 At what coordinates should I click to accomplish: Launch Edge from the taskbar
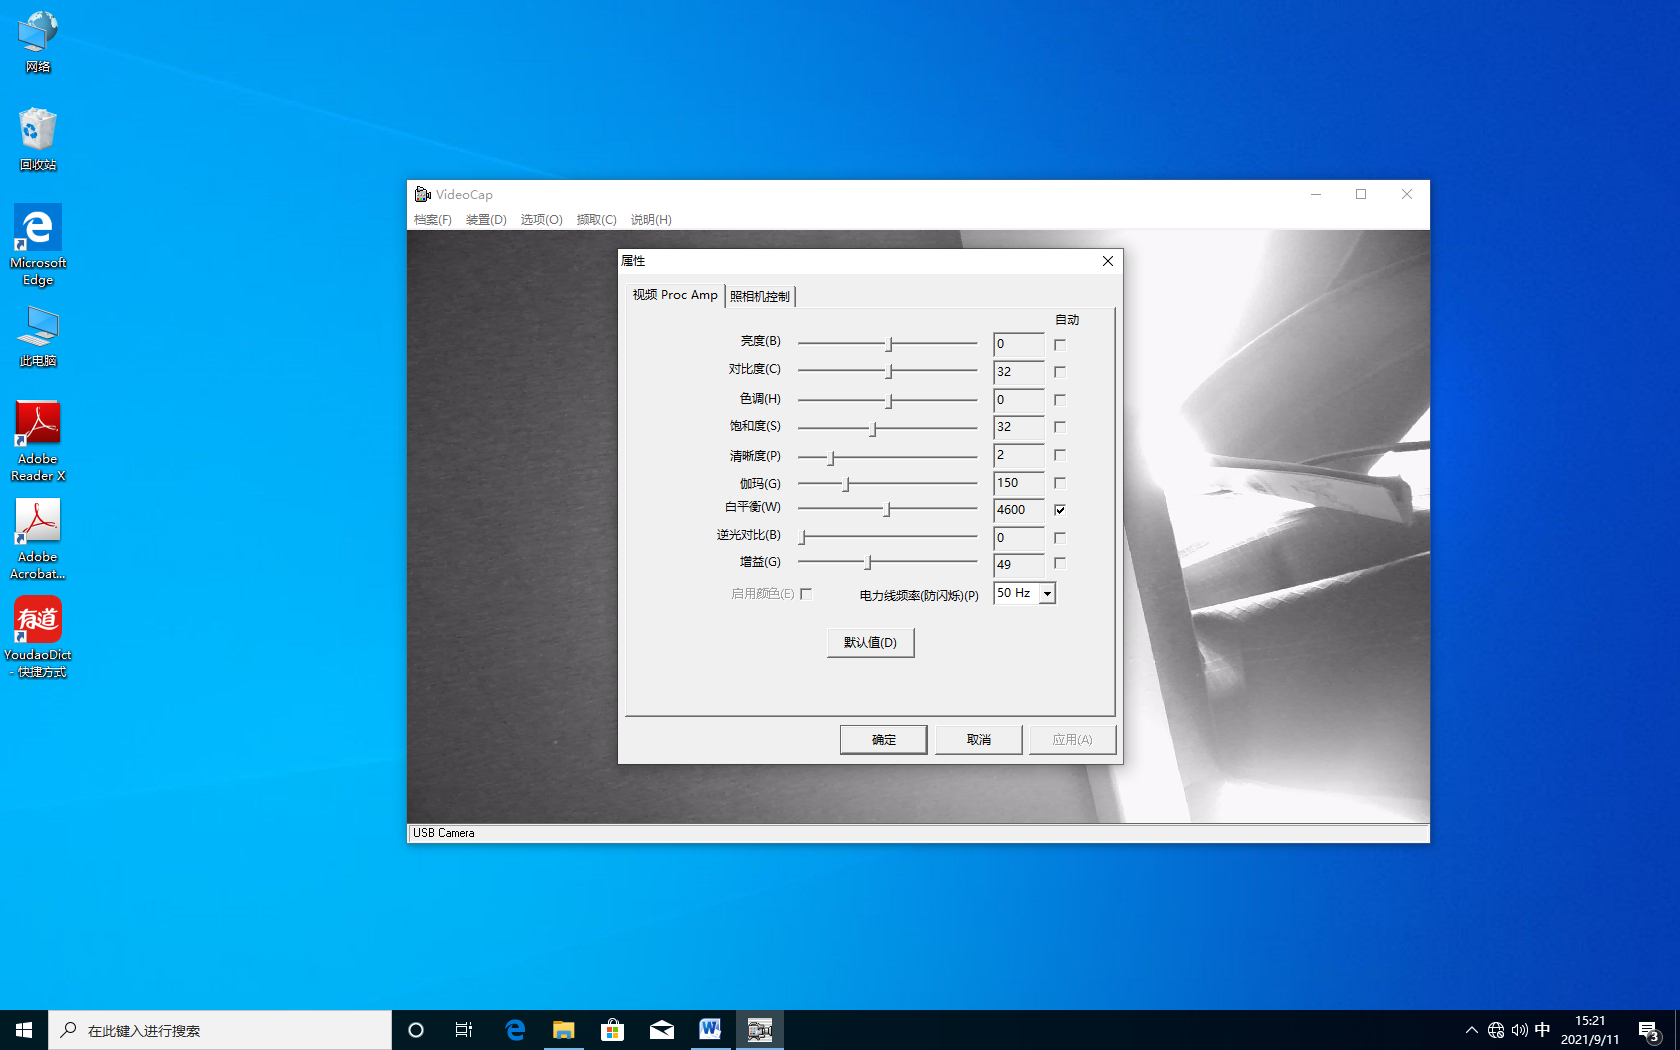click(x=515, y=1030)
